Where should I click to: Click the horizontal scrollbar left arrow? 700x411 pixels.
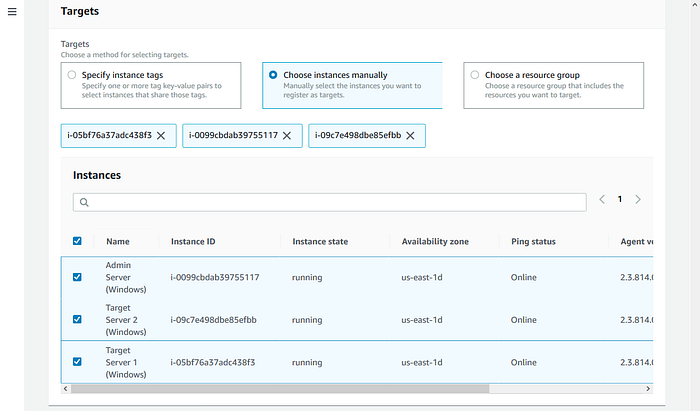(66, 389)
